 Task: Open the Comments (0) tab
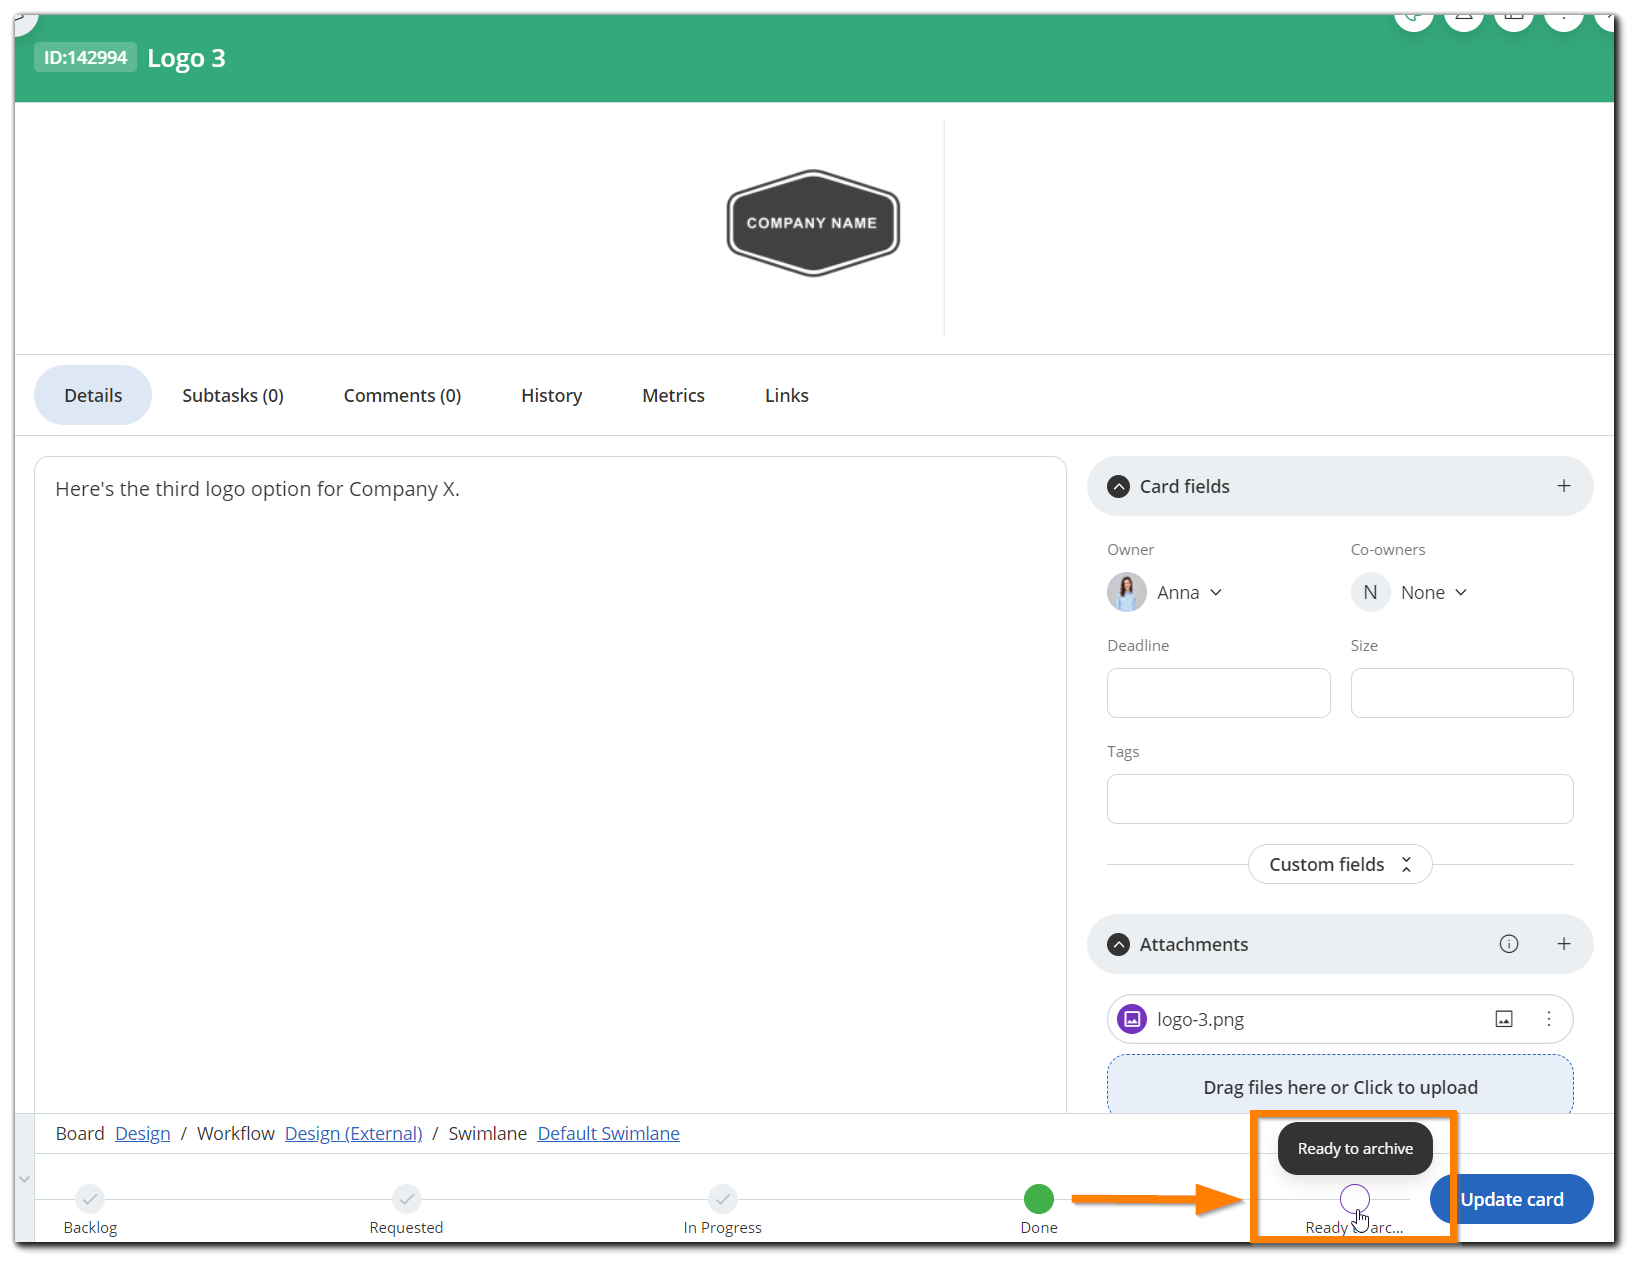coord(402,395)
